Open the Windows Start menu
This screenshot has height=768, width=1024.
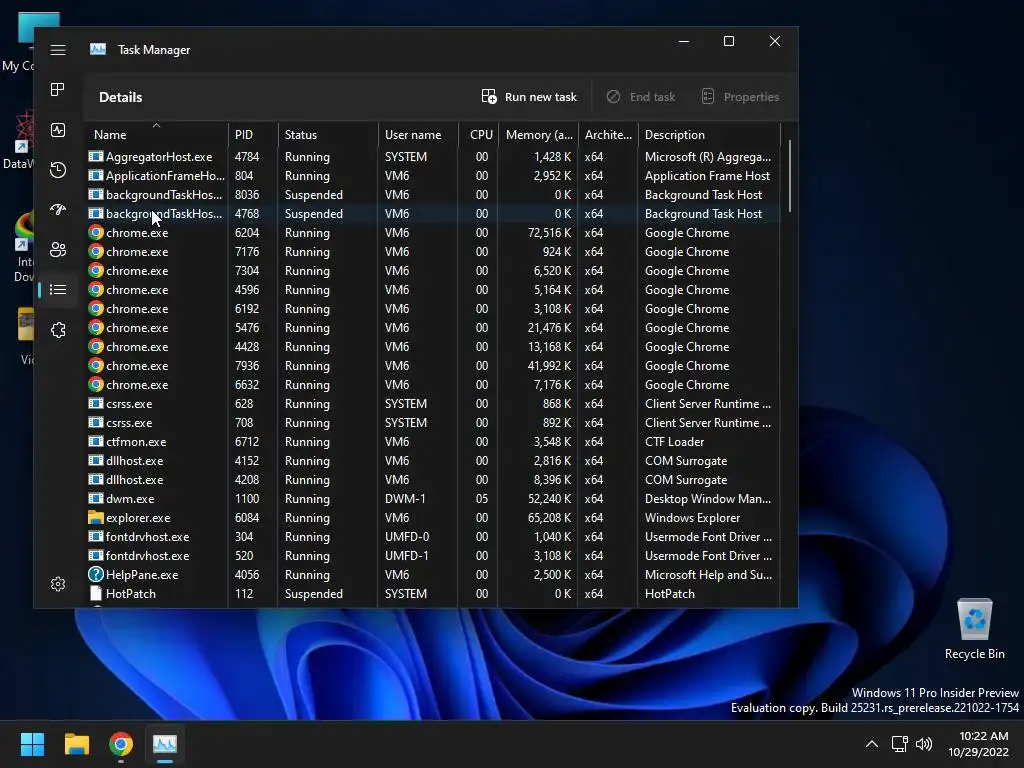pyautogui.click(x=32, y=744)
